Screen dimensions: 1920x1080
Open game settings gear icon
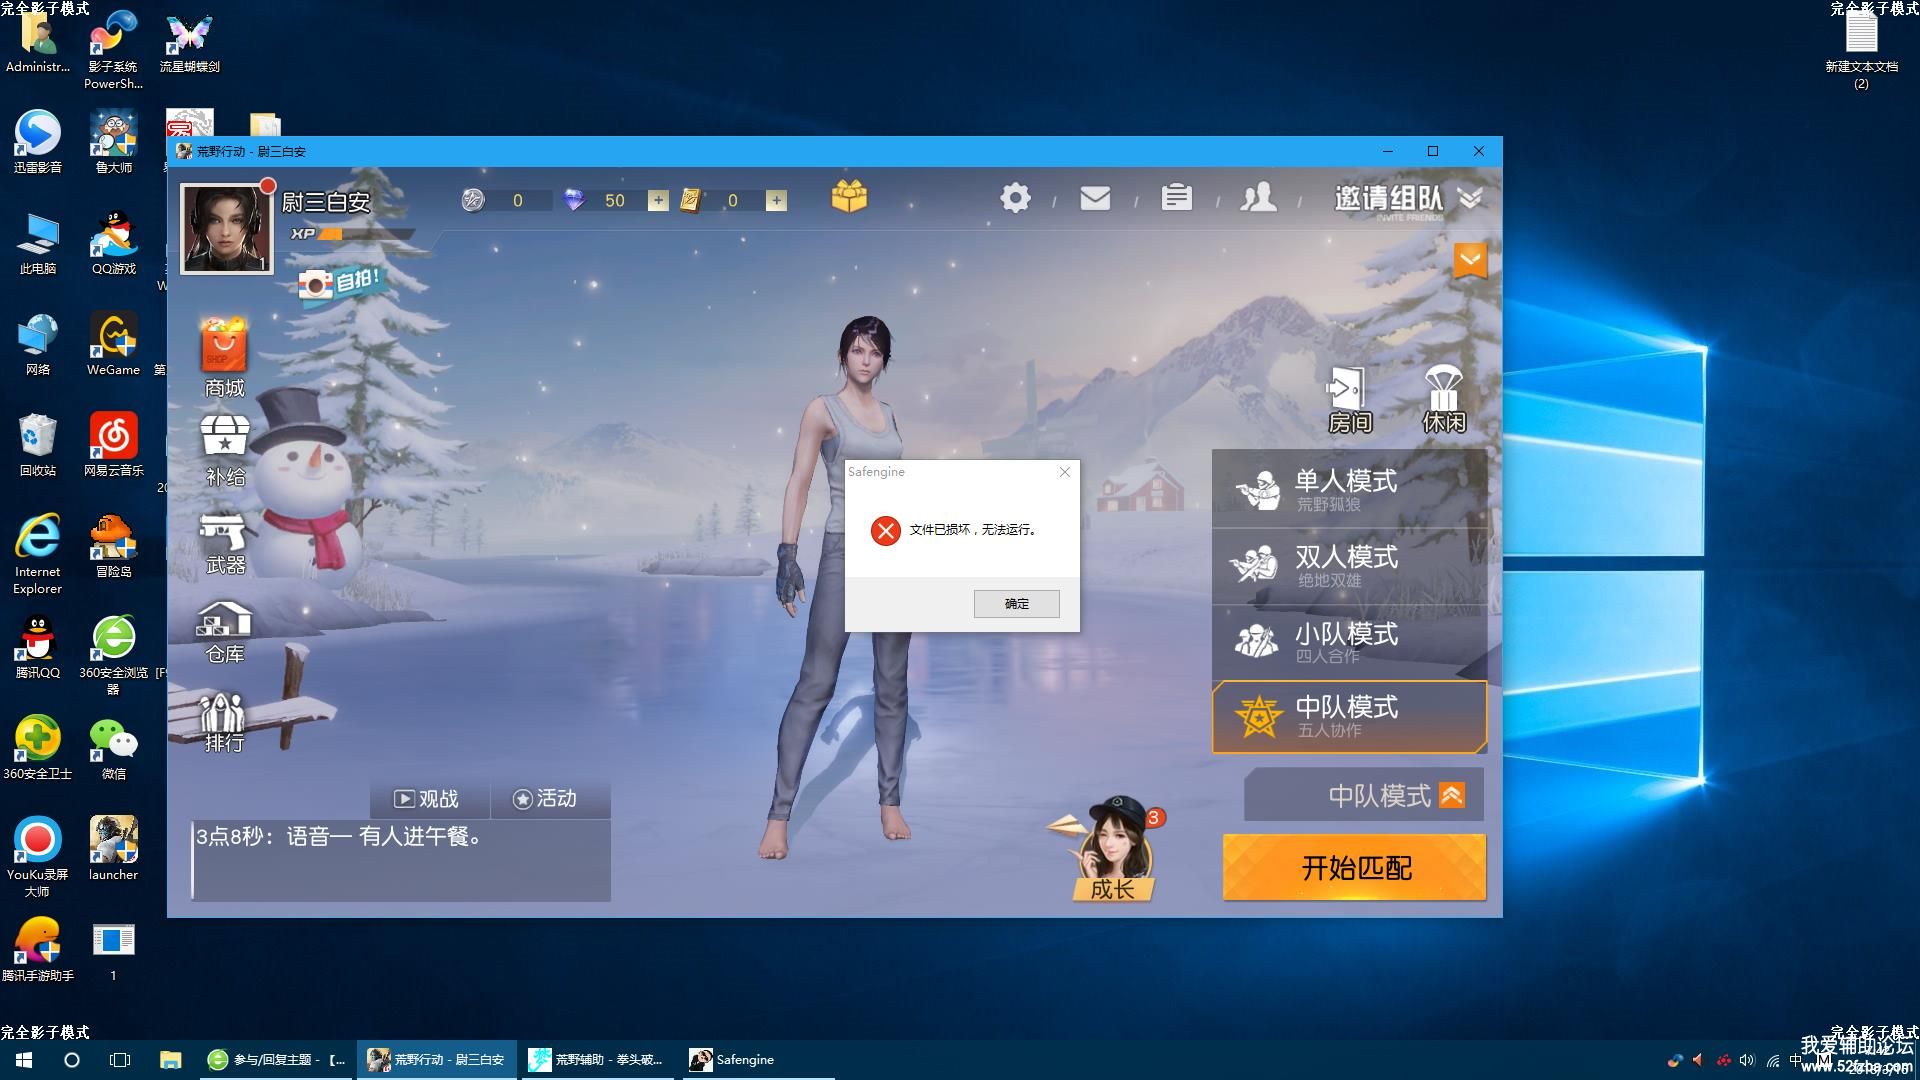click(1015, 198)
